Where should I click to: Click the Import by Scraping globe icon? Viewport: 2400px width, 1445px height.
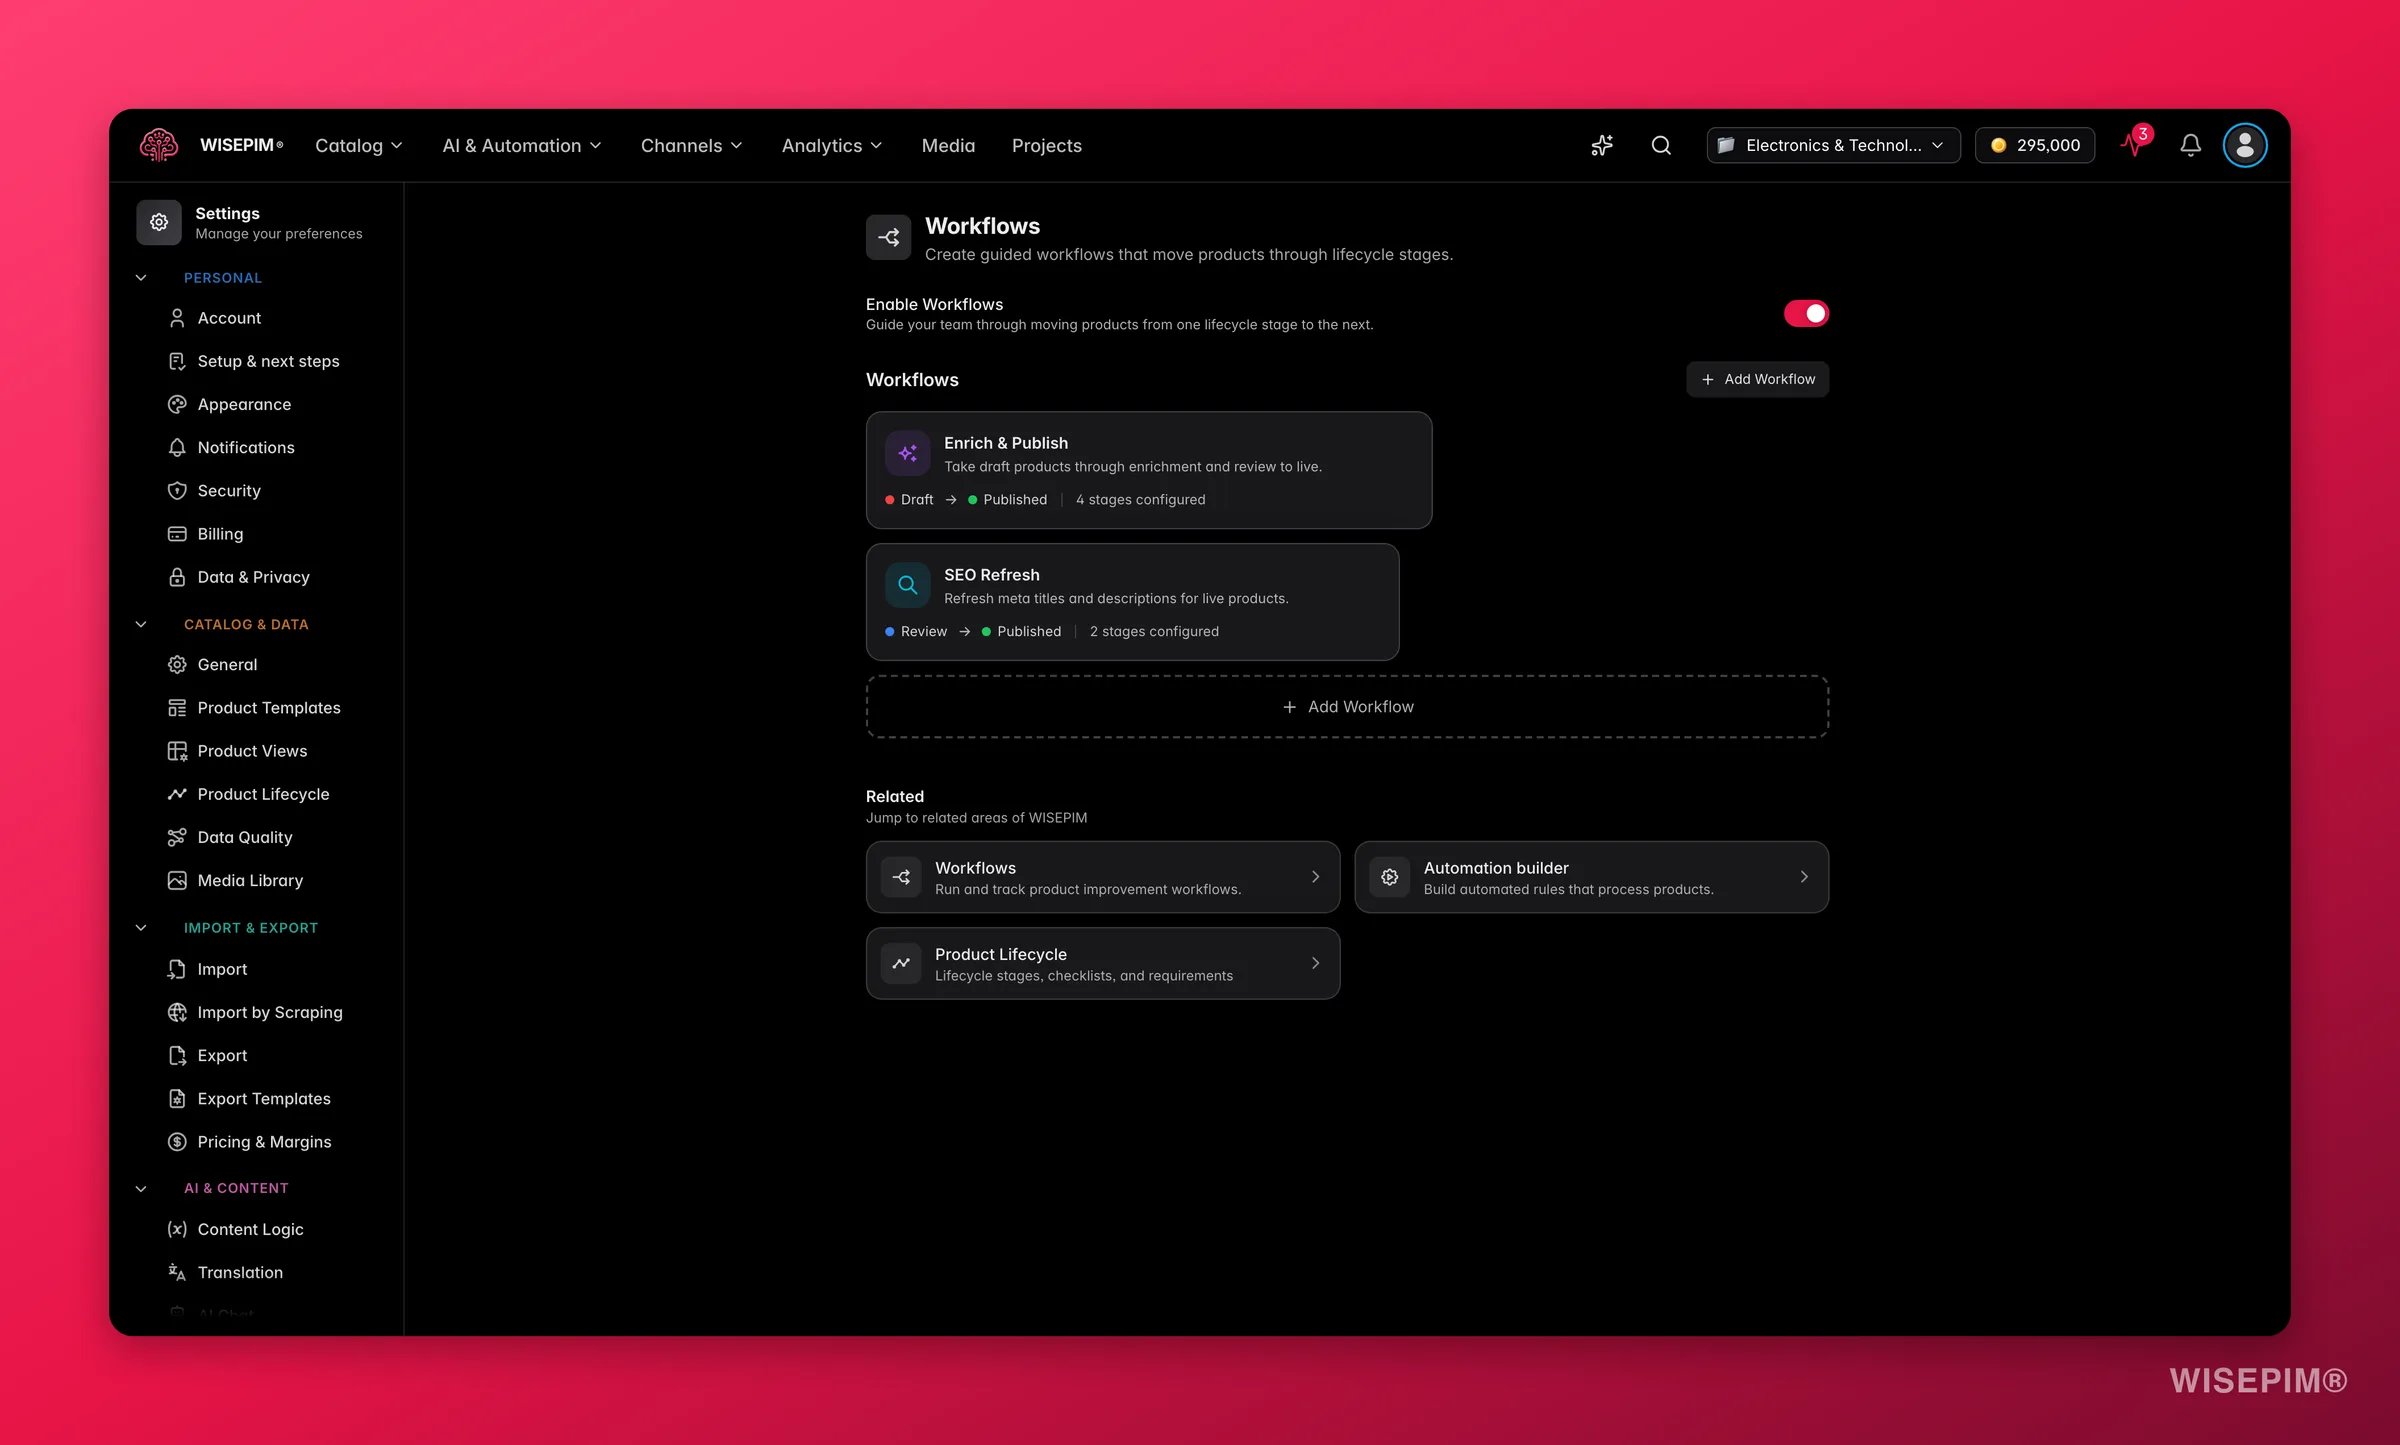177,1012
